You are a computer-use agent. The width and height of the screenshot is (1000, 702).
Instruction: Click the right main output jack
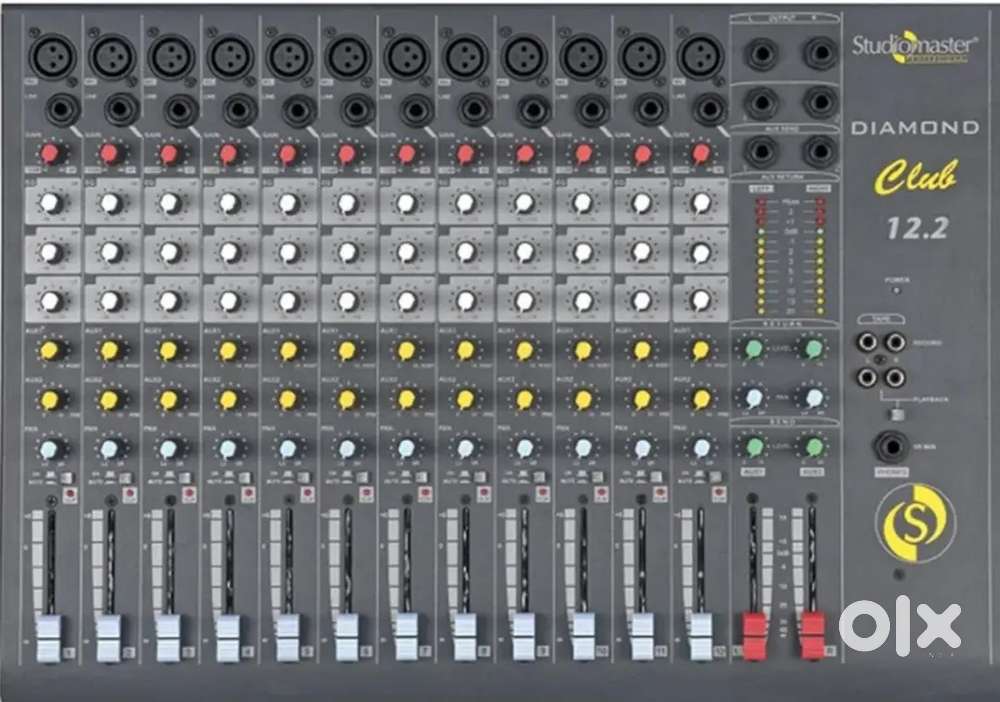click(x=820, y=53)
